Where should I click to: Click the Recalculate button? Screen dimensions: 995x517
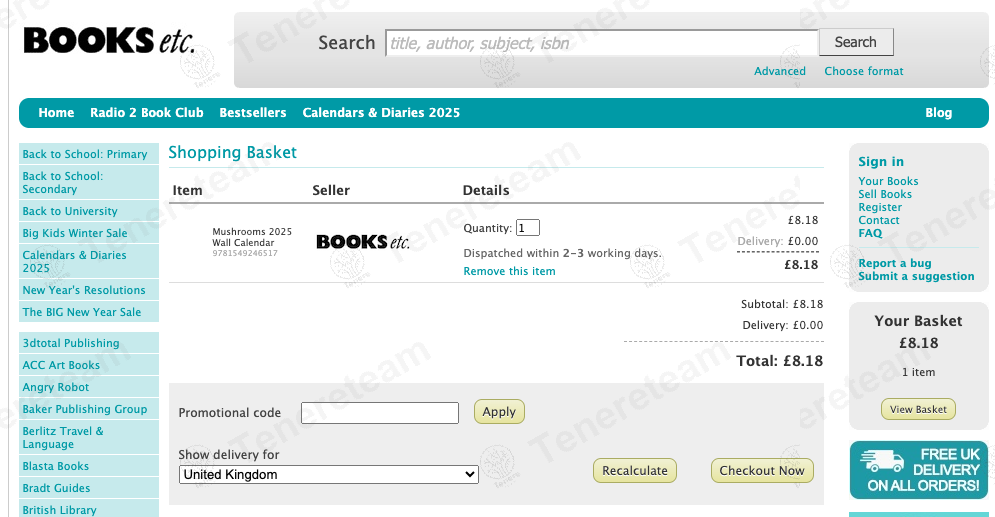(634, 471)
